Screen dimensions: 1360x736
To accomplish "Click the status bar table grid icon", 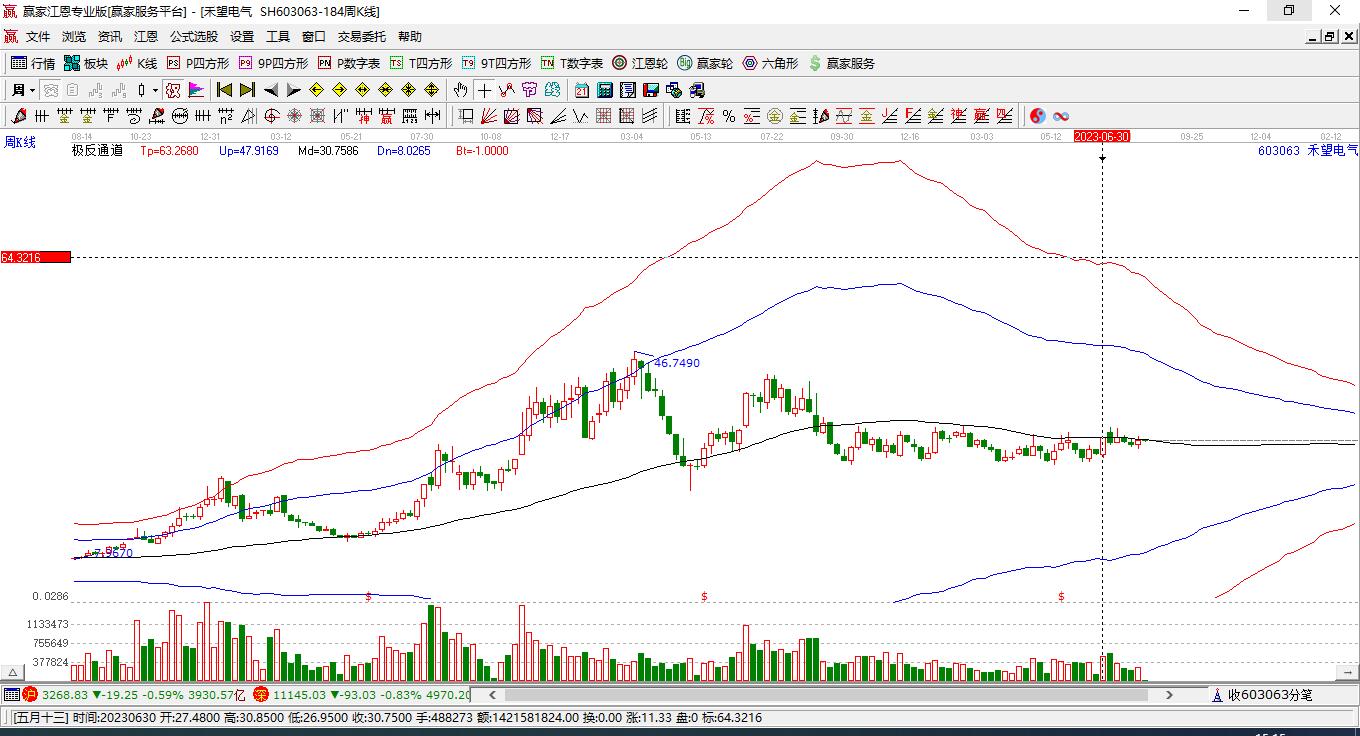I will [x=11, y=694].
